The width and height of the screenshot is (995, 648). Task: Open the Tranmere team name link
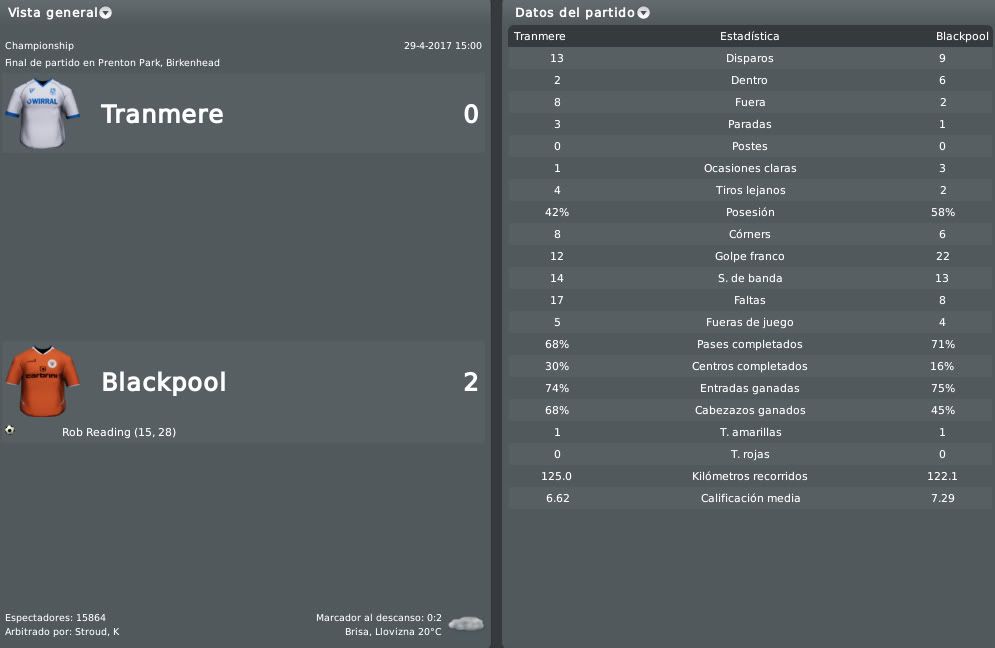pos(162,114)
